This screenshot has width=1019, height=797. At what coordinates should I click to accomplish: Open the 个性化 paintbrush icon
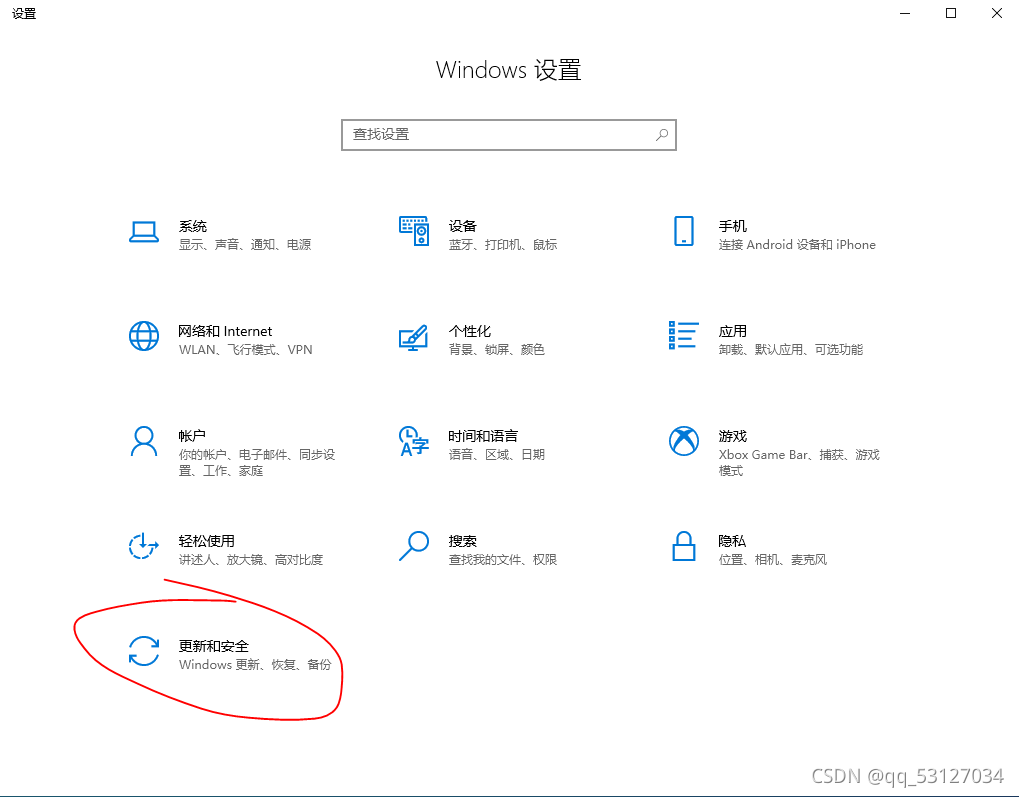point(414,337)
